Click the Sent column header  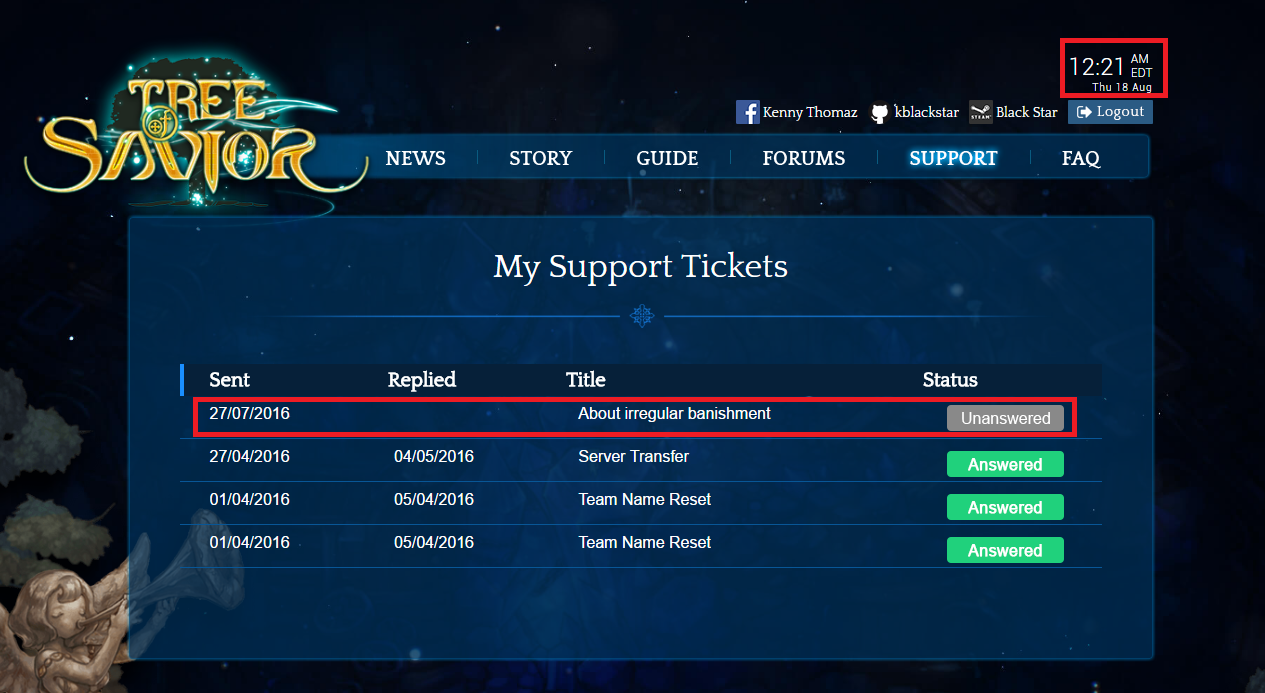(229, 380)
